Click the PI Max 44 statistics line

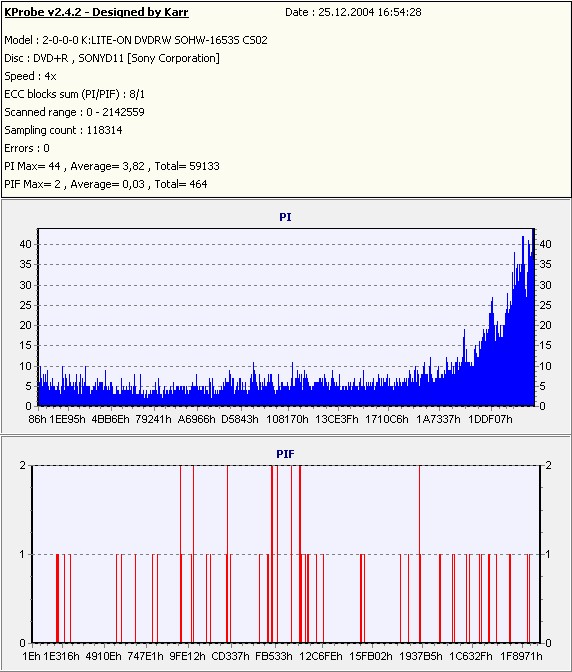(x=112, y=166)
